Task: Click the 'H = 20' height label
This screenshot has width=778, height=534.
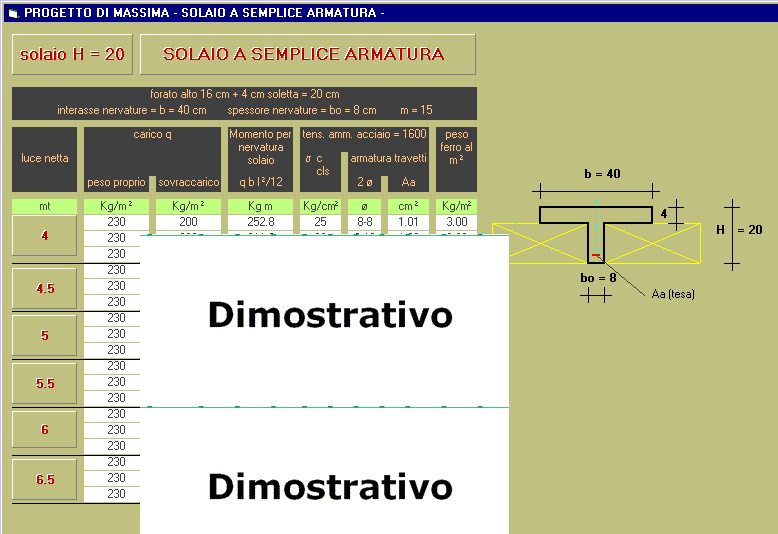Action: [739, 230]
